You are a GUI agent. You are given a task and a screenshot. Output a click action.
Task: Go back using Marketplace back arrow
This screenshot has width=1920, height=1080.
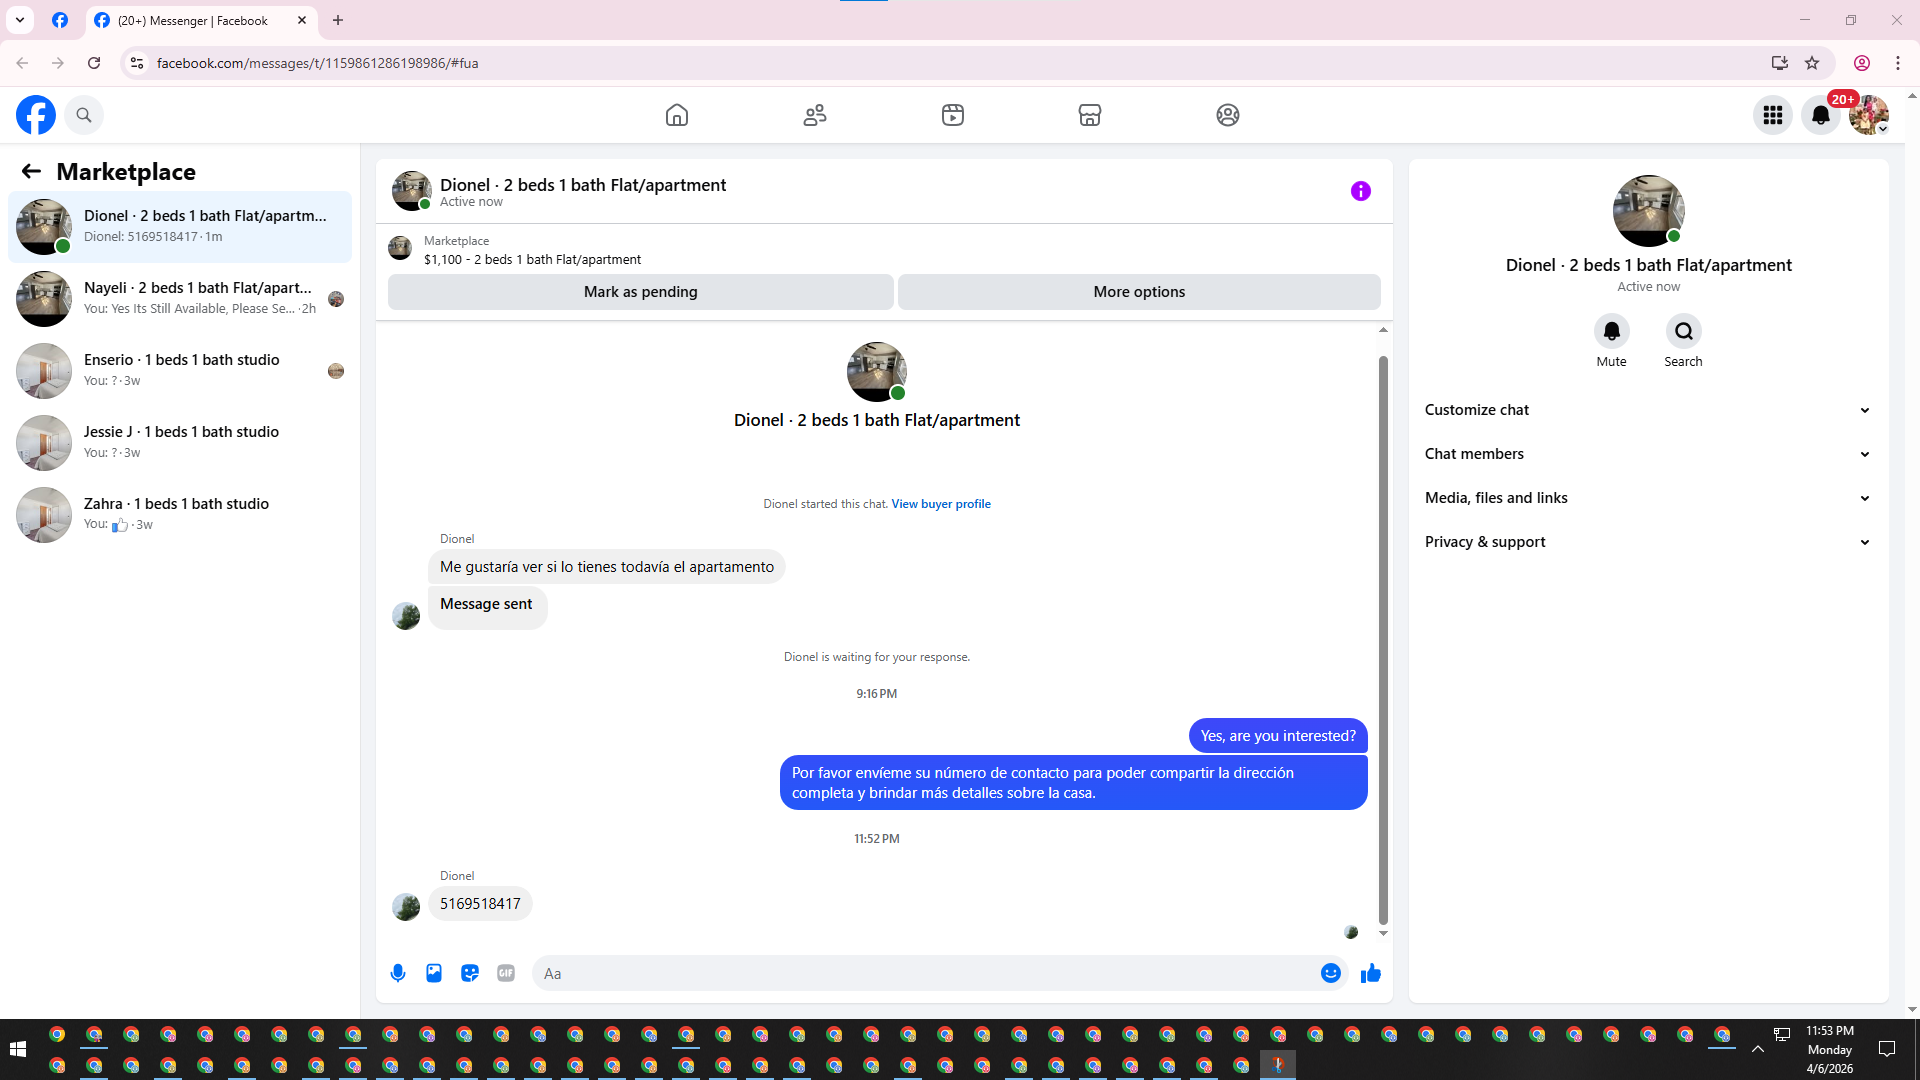31,172
